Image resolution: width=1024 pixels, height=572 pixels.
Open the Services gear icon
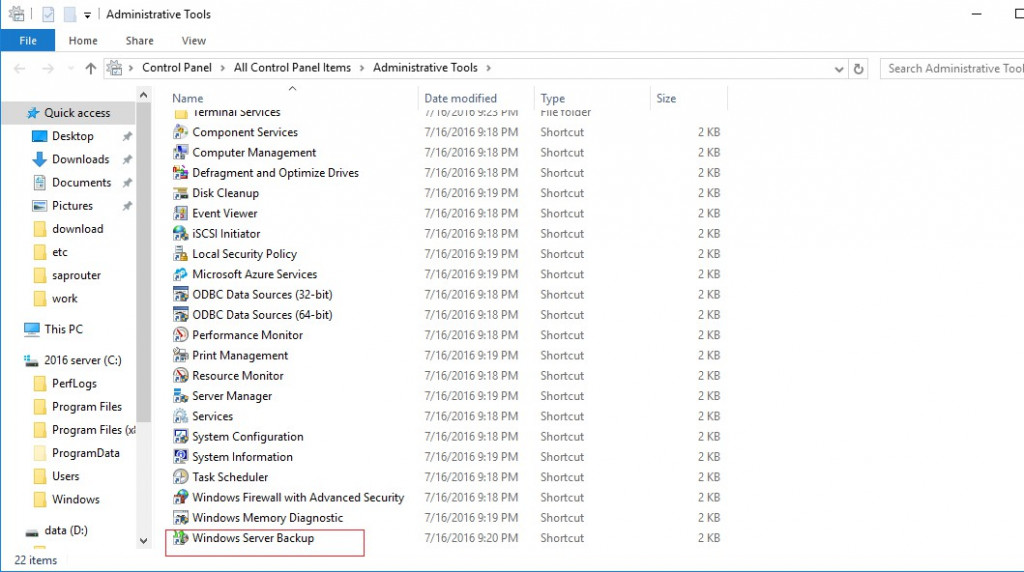click(x=180, y=416)
